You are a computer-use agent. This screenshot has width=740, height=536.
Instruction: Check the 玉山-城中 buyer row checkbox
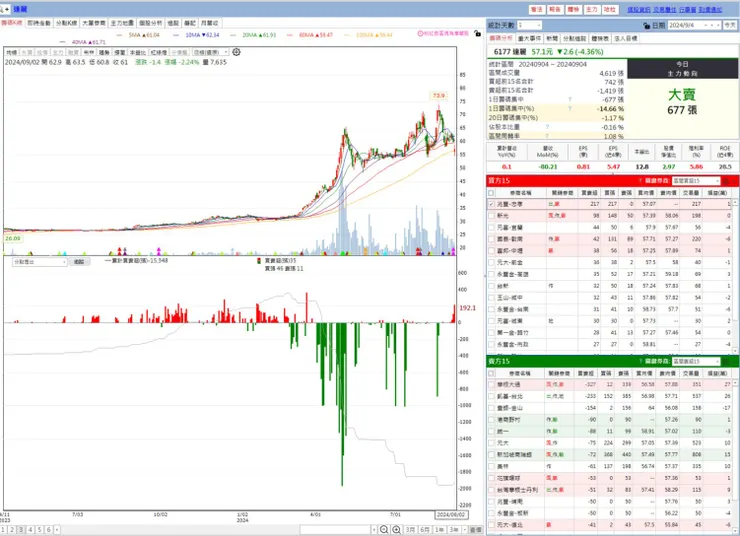(x=491, y=298)
